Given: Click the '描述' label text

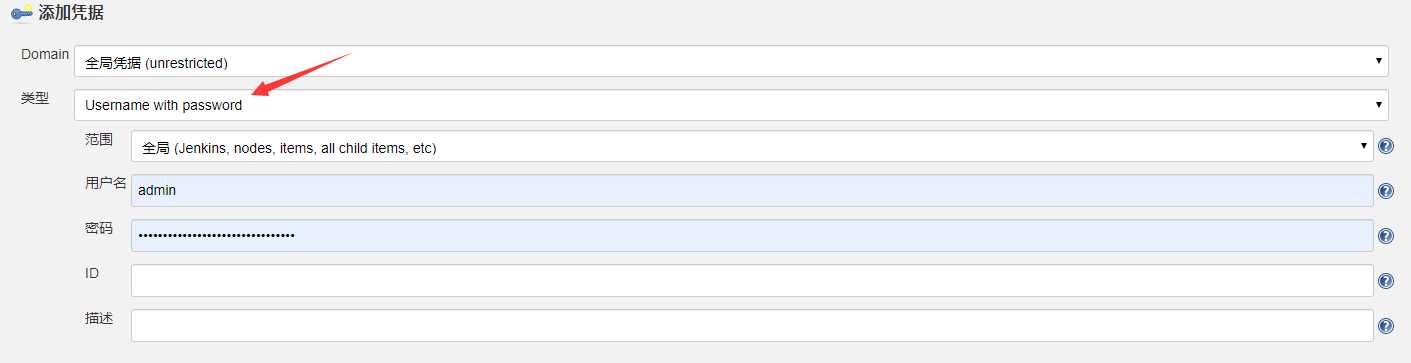Looking at the screenshot, I should coord(99,318).
